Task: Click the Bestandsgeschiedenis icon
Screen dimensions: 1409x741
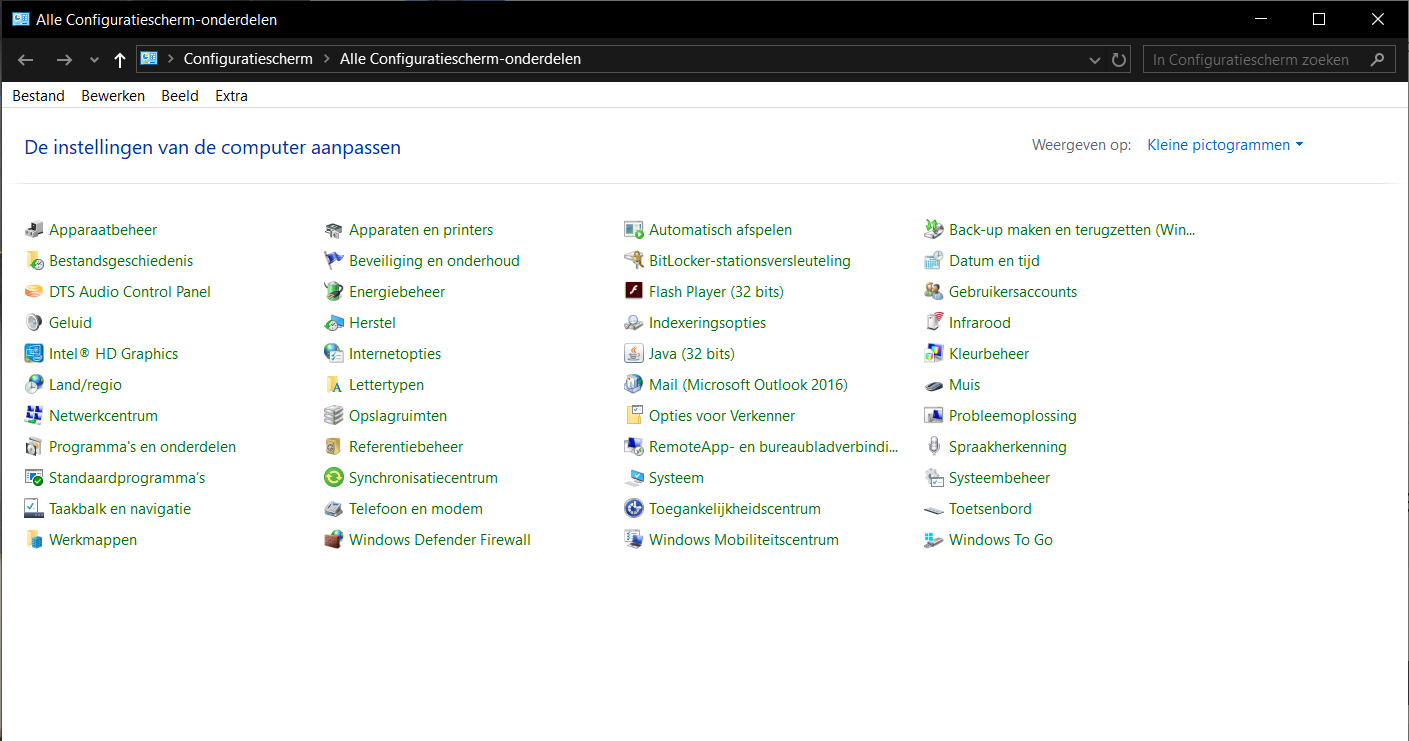Action: (x=34, y=261)
